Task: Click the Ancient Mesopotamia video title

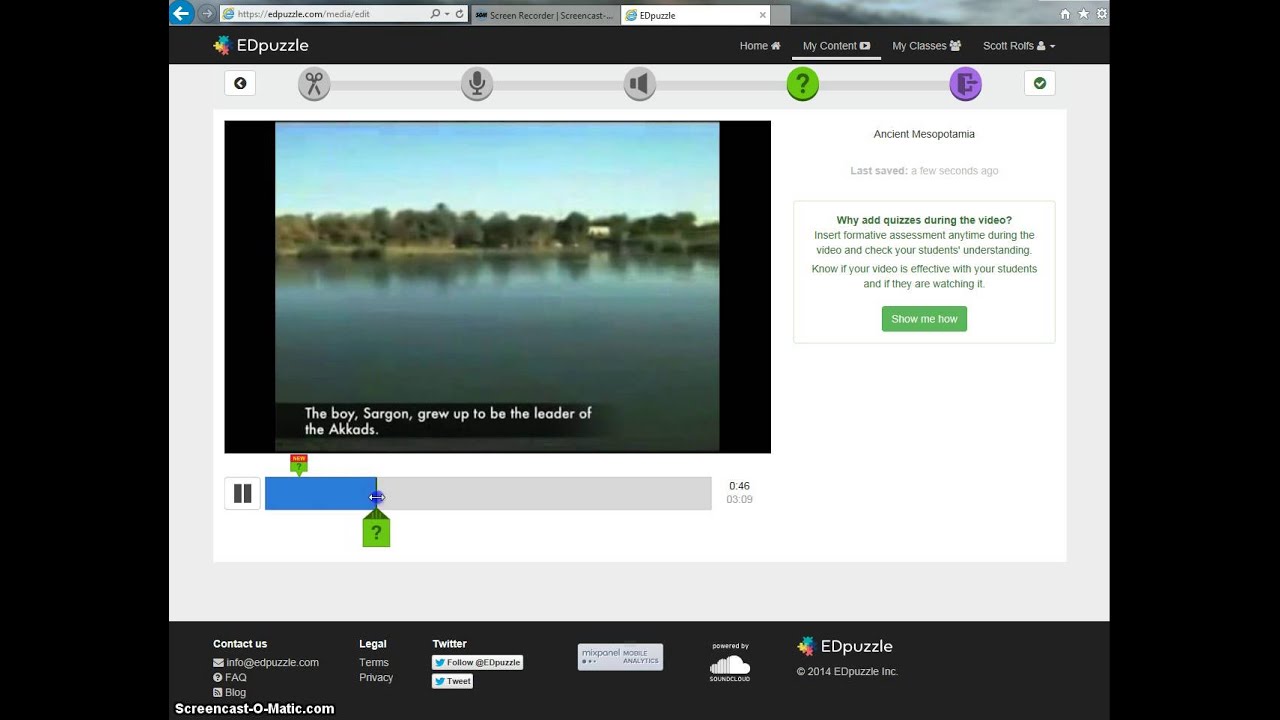Action: click(924, 134)
